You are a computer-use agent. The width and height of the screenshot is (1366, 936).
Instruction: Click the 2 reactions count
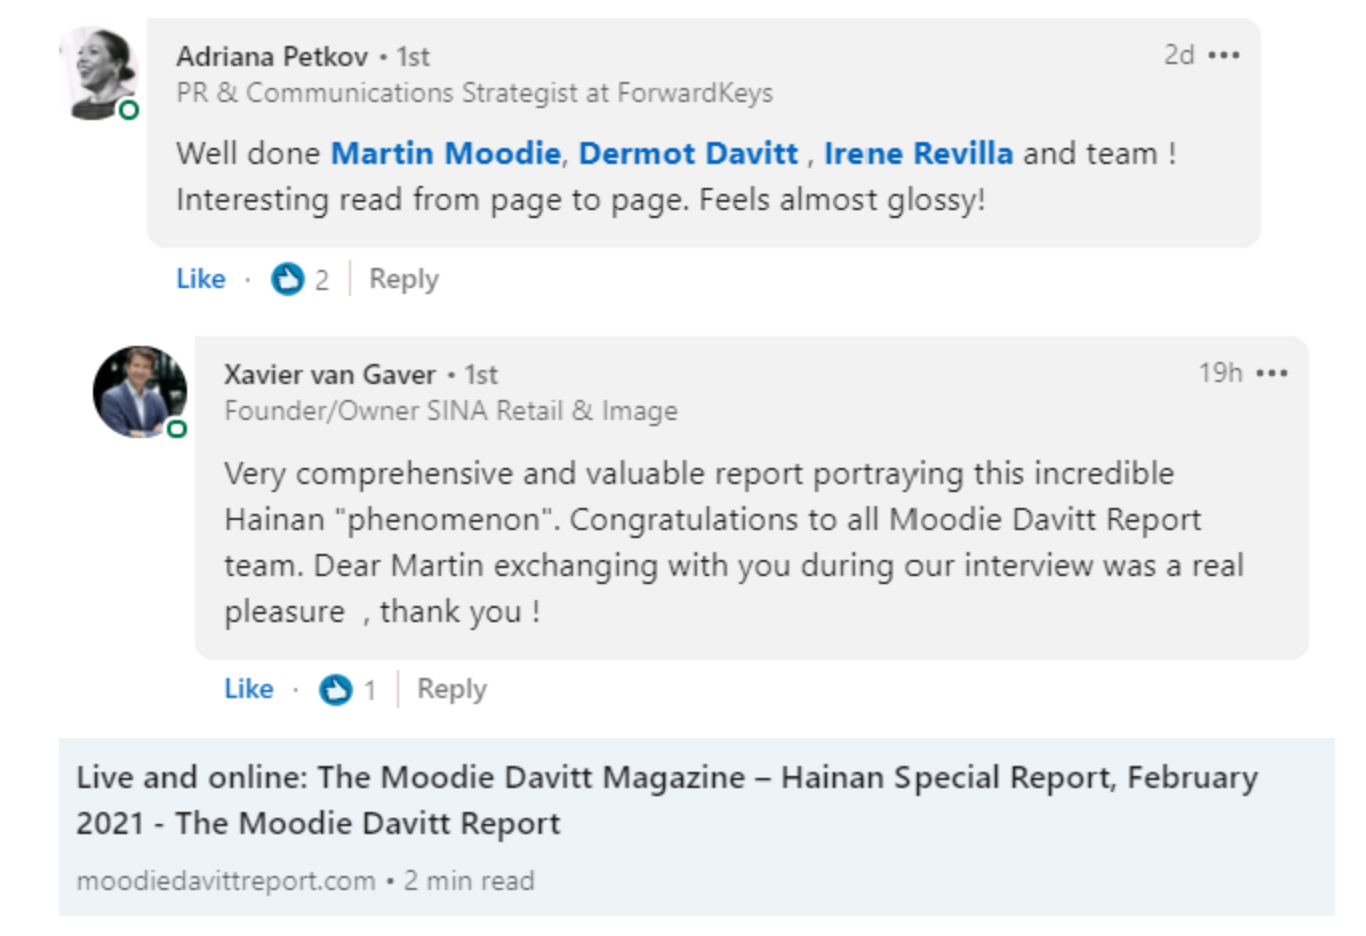point(321,280)
